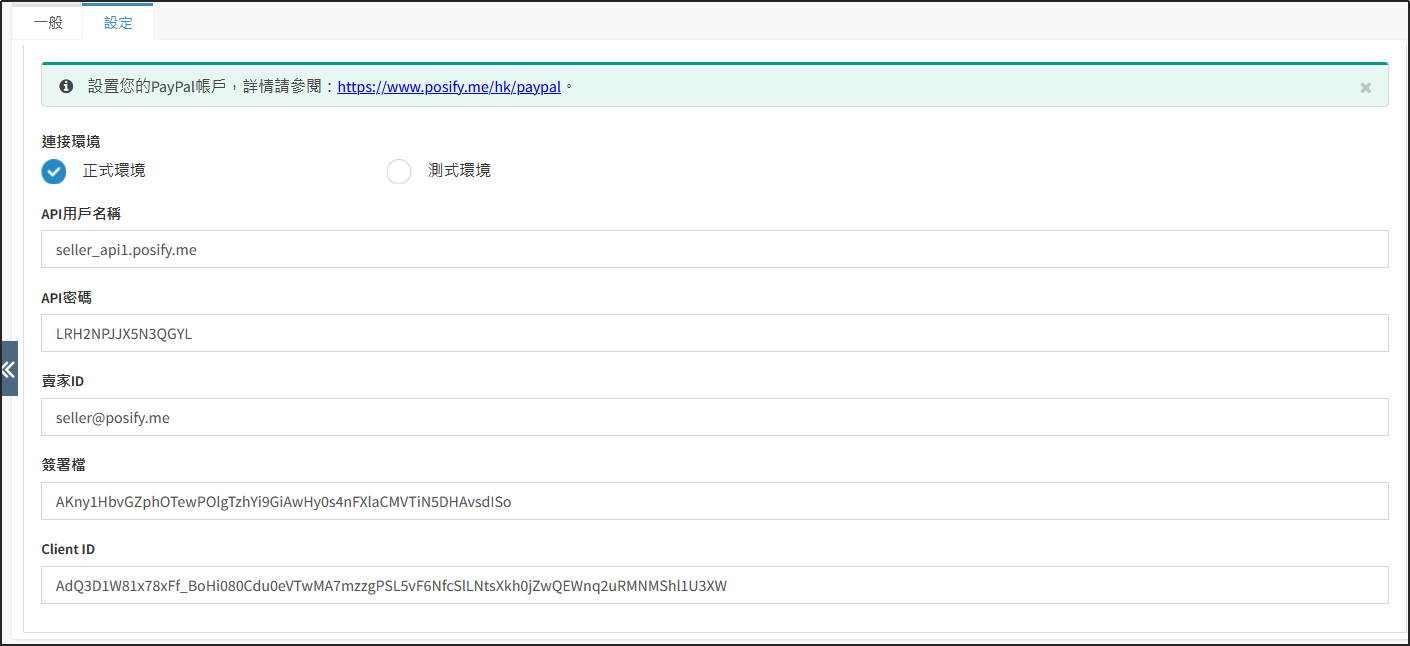Click the info icon in PayPal notice
Screen dimensions: 1410x646
[66, 87]
